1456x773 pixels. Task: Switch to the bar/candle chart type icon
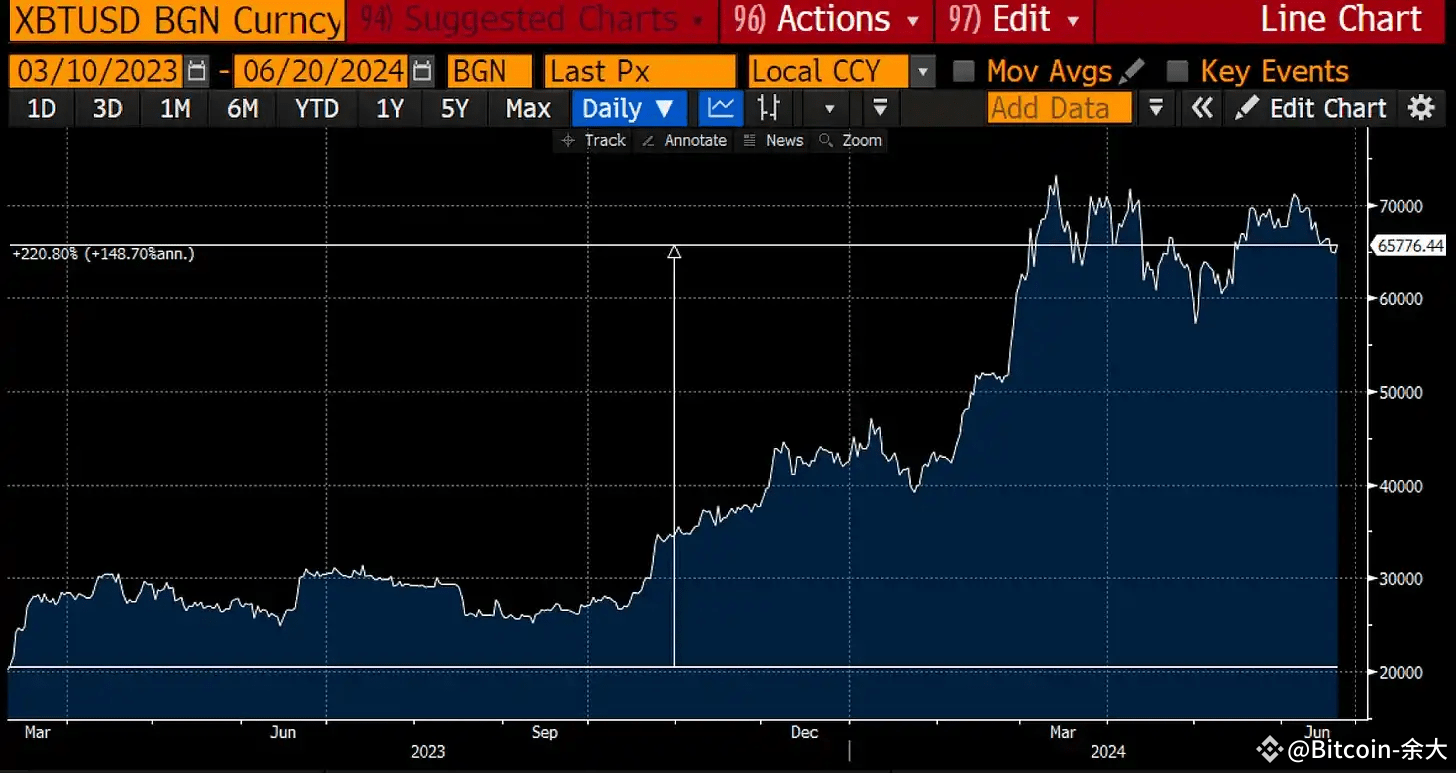click(x=769, y=108)
